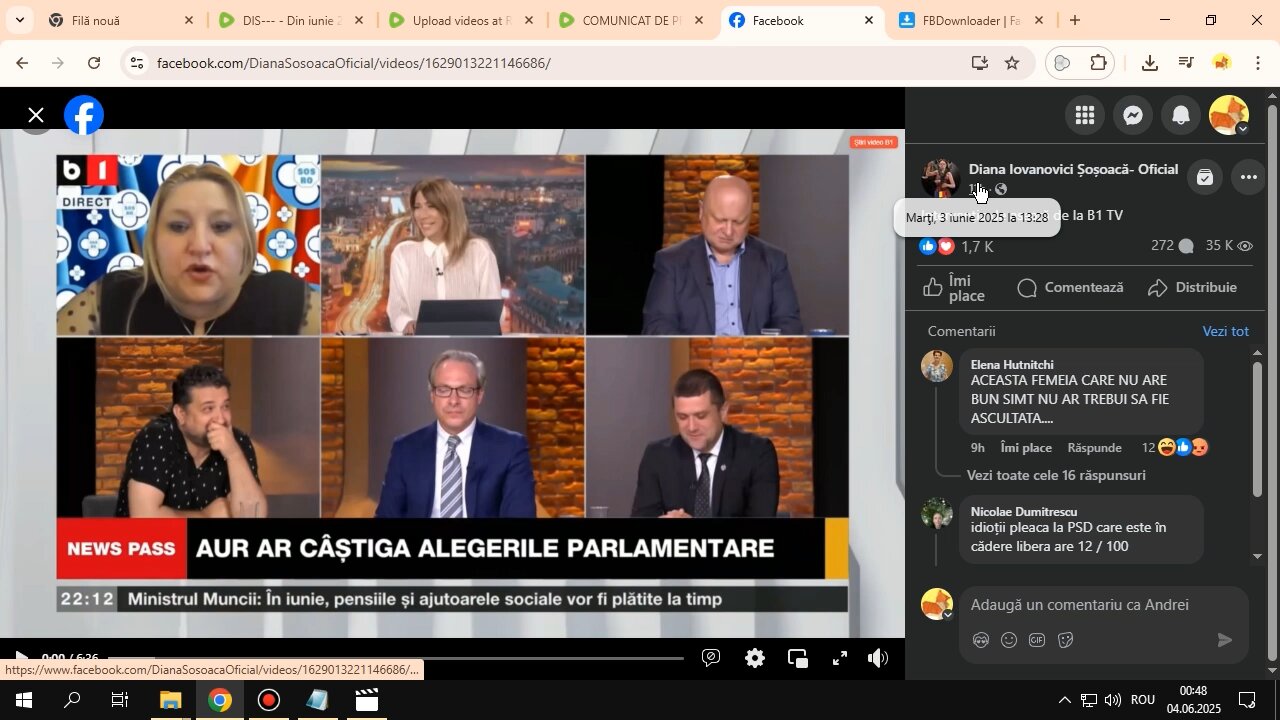
Task: Click the Distribuie share button
Action: click(x=1192, y=288)
